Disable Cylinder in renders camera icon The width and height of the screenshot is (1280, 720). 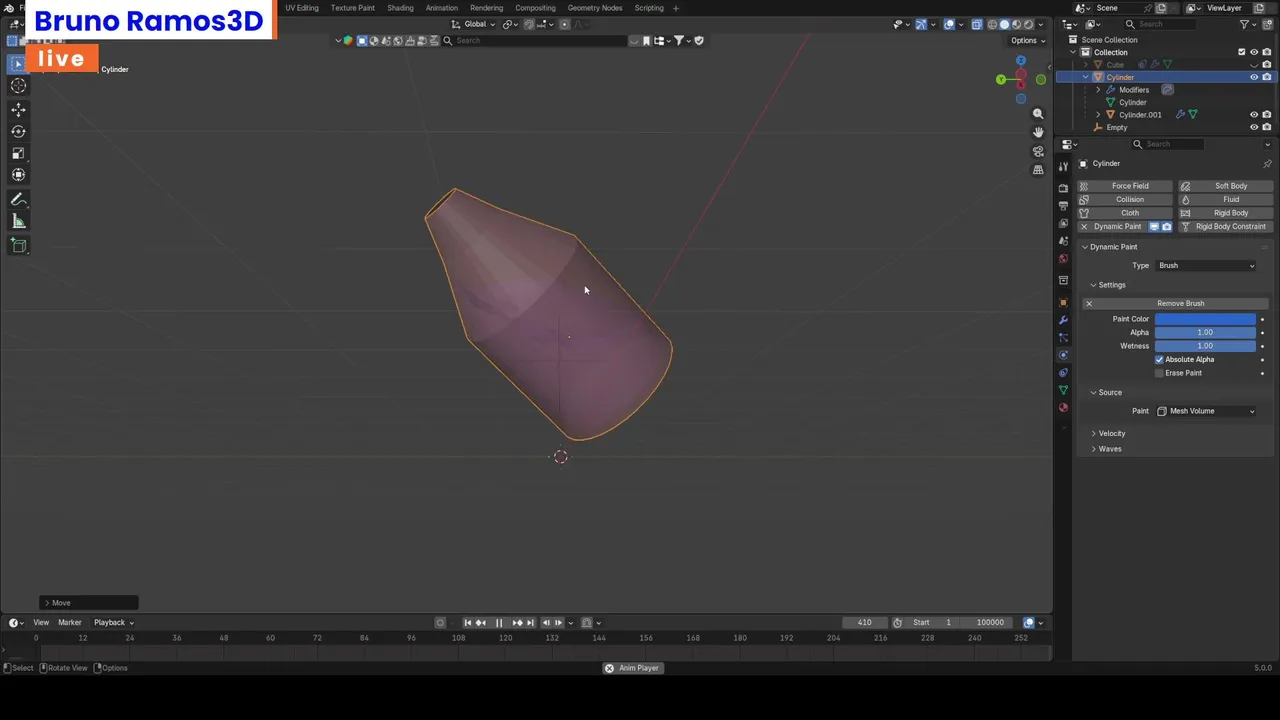coord(1267,77)
